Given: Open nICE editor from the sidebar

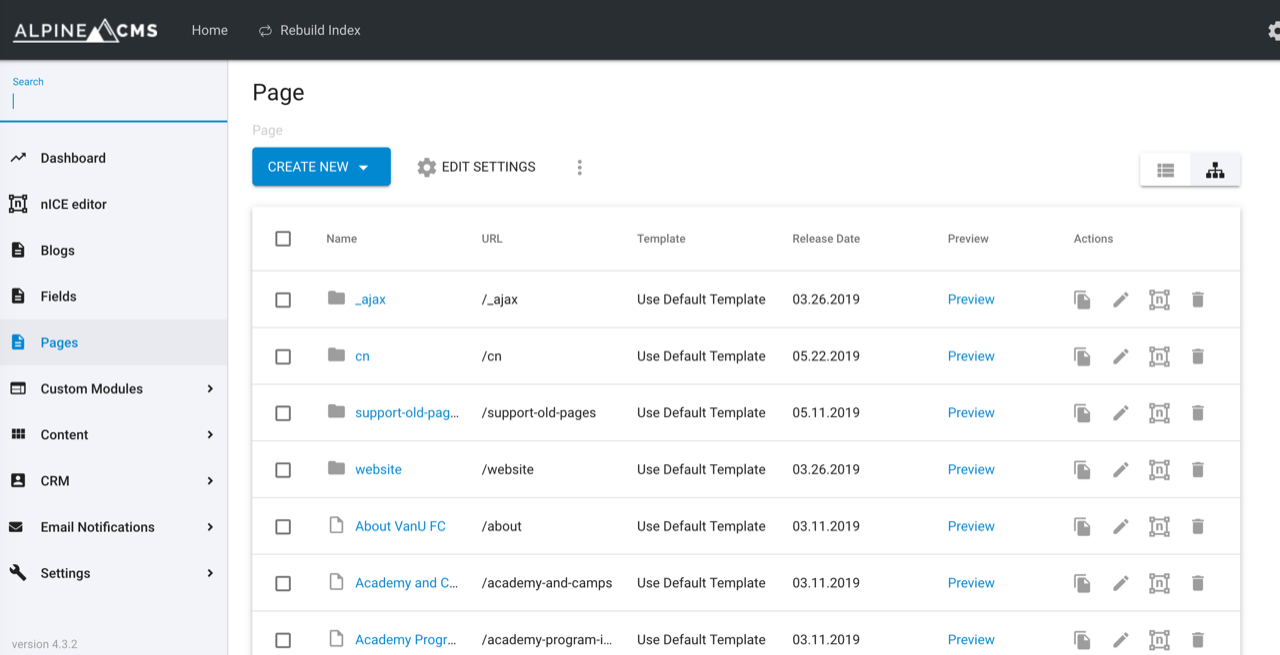Looking at the screenshot, I should tap(114, 204).
